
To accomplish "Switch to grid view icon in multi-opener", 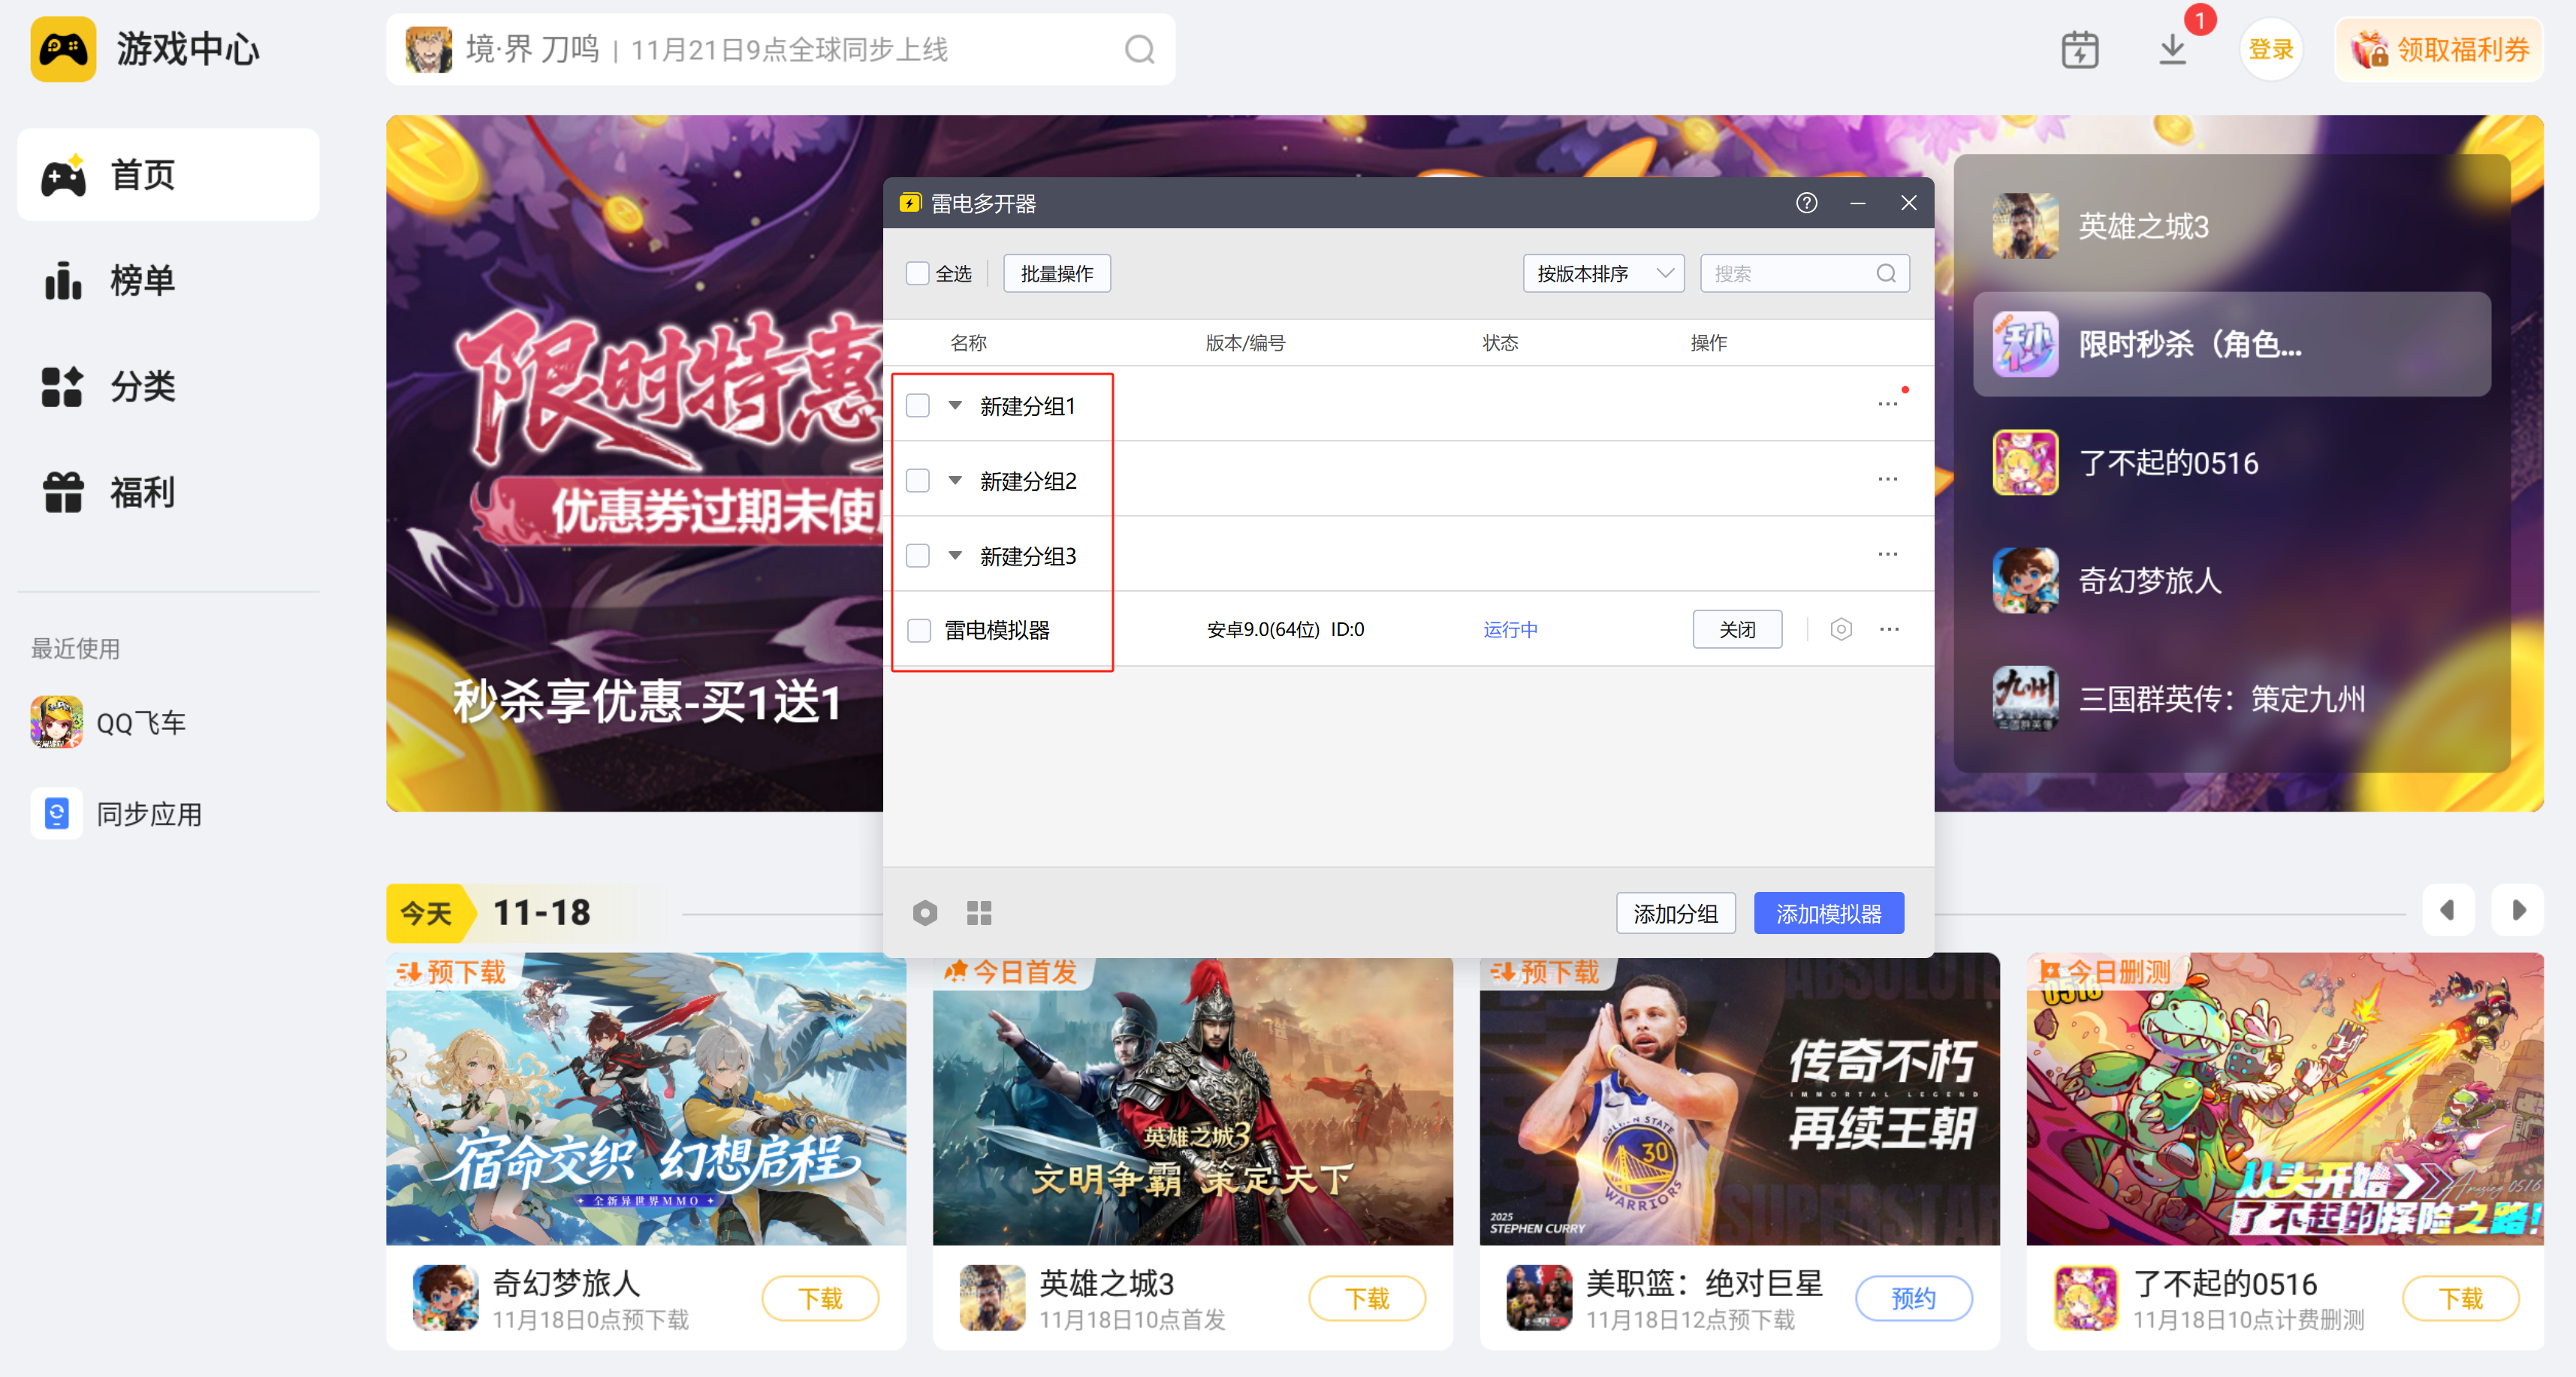I will 979,913.
